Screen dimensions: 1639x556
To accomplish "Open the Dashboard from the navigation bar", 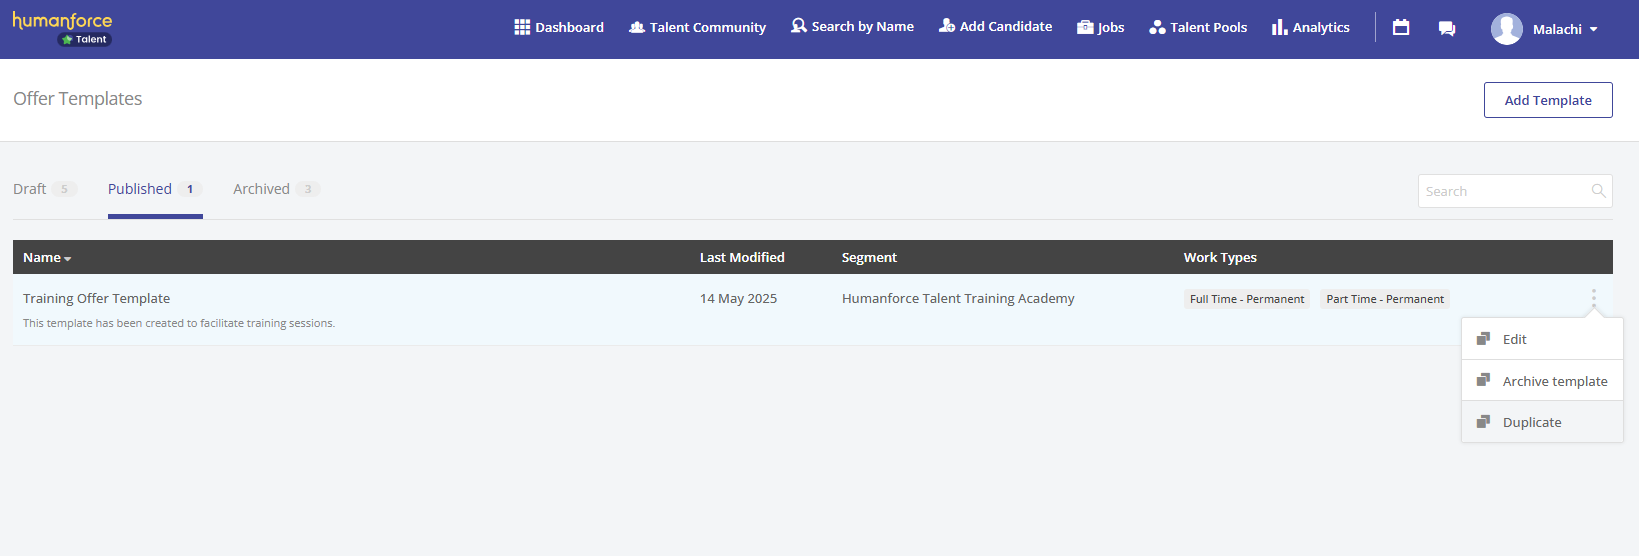I will pyautogui.click(x=559, y=27).
